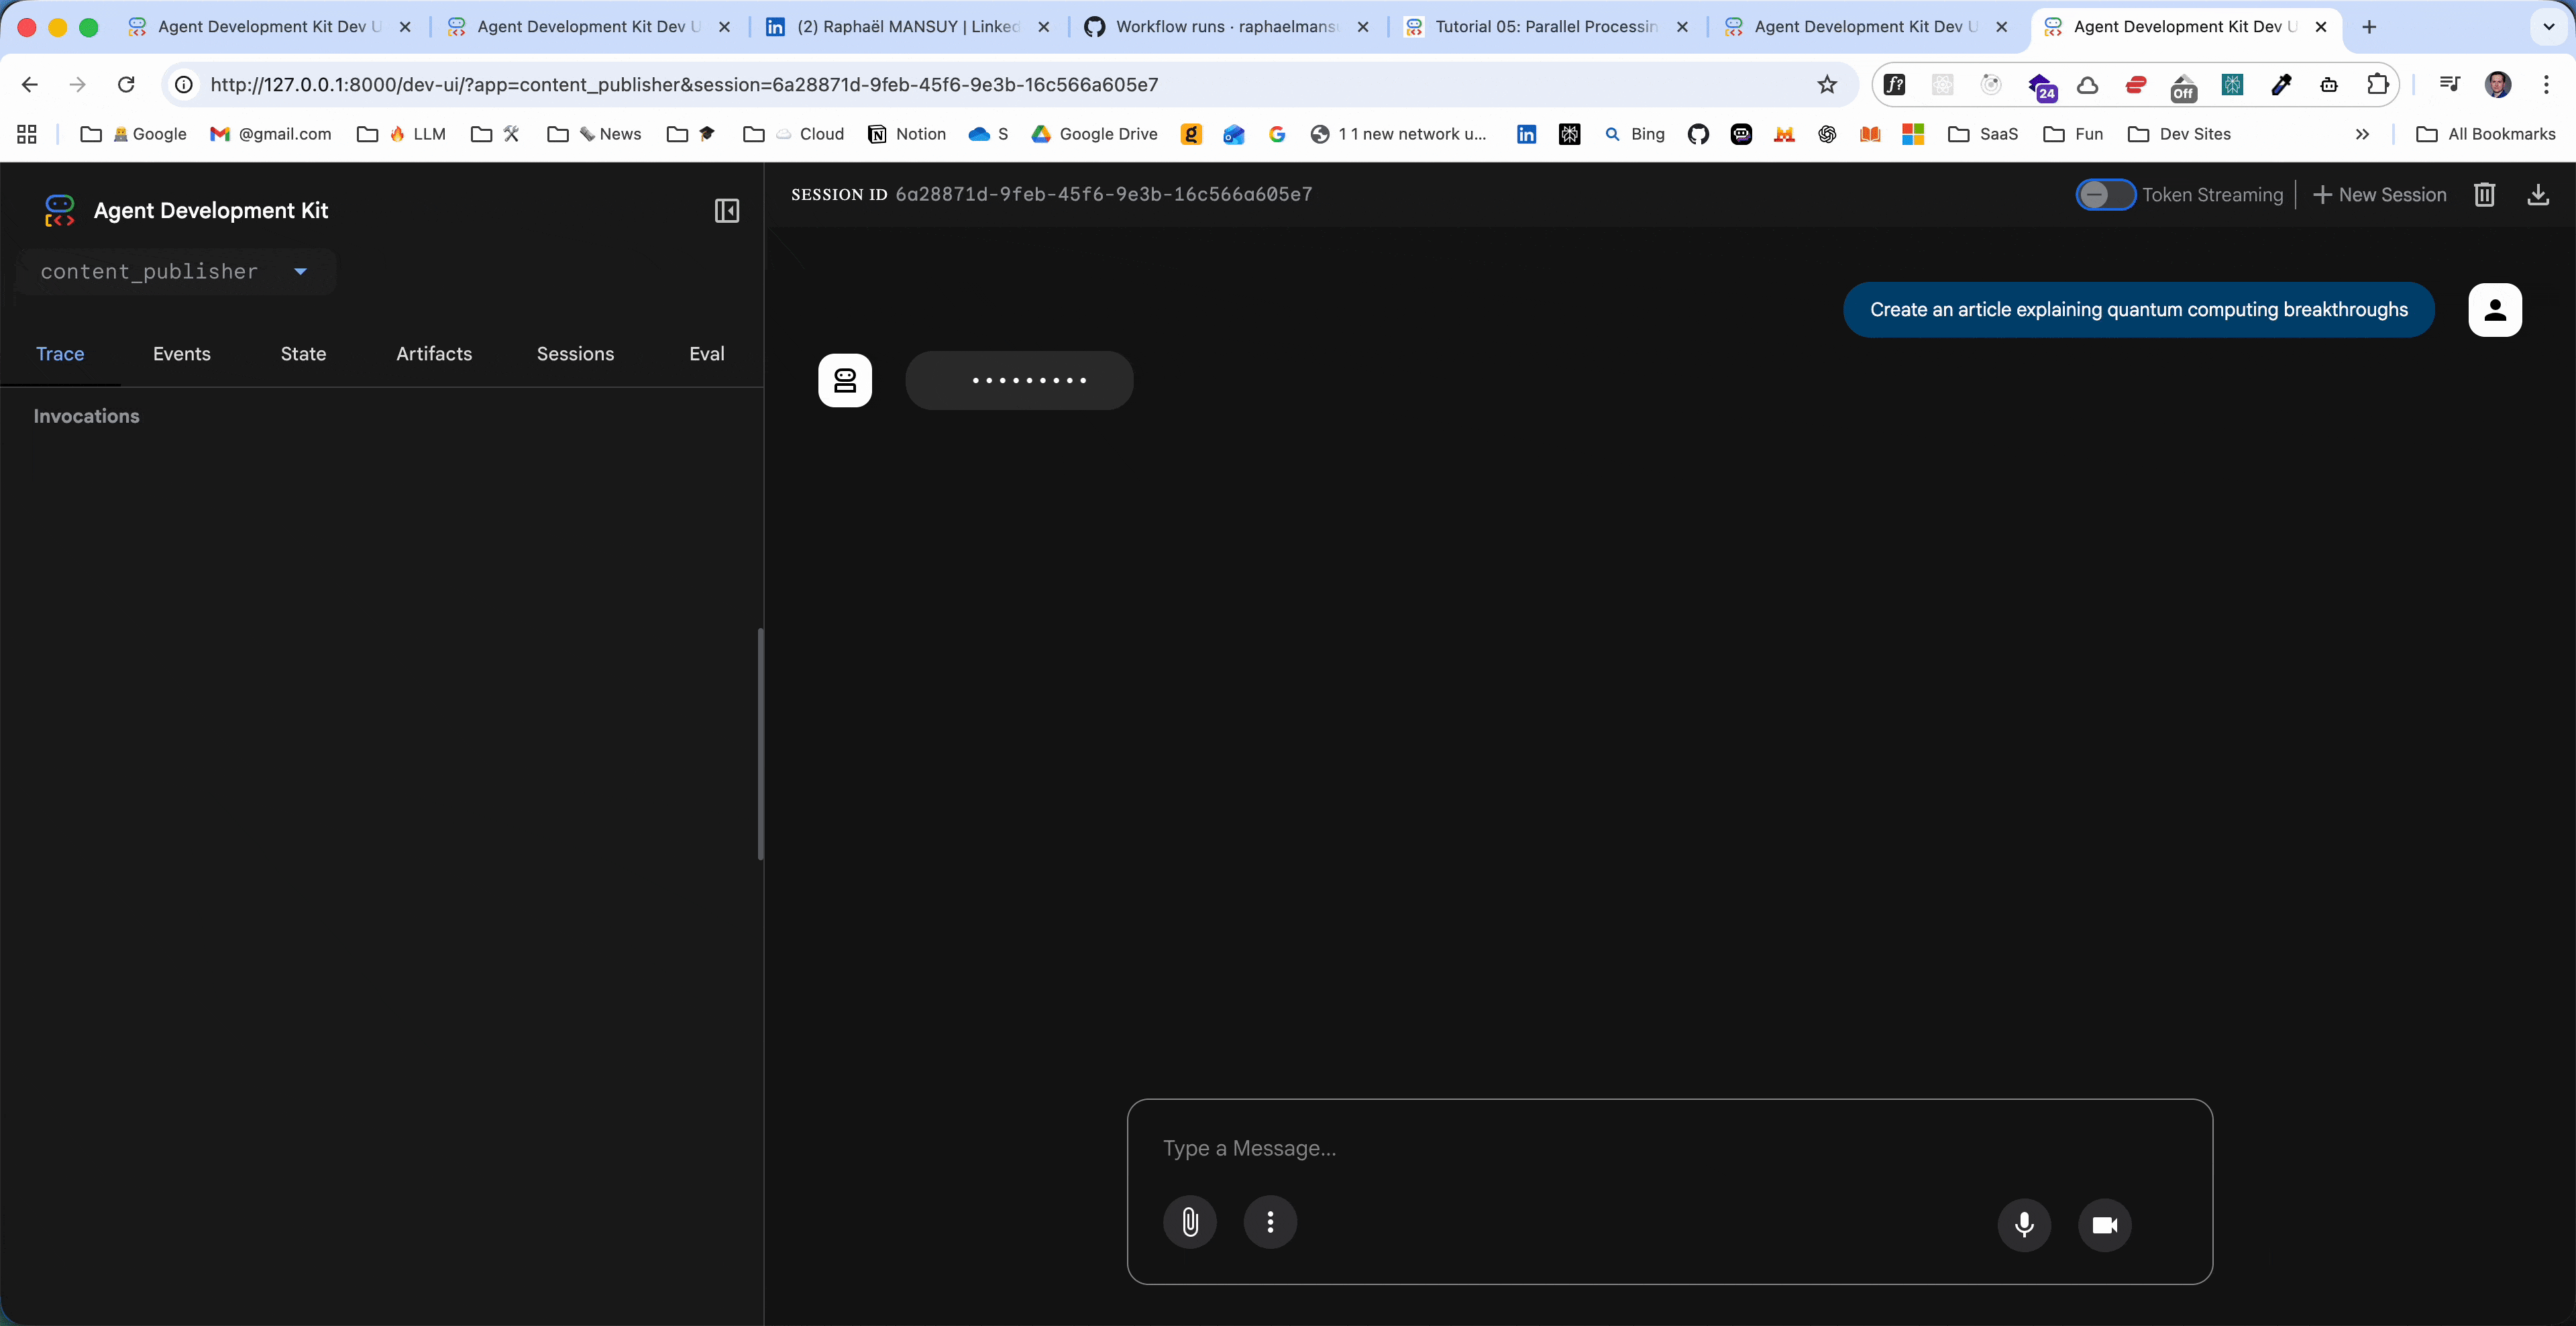Enable the Token Streaming switch
The image size is (2576, 1326).
click(x=2105, y=195)
